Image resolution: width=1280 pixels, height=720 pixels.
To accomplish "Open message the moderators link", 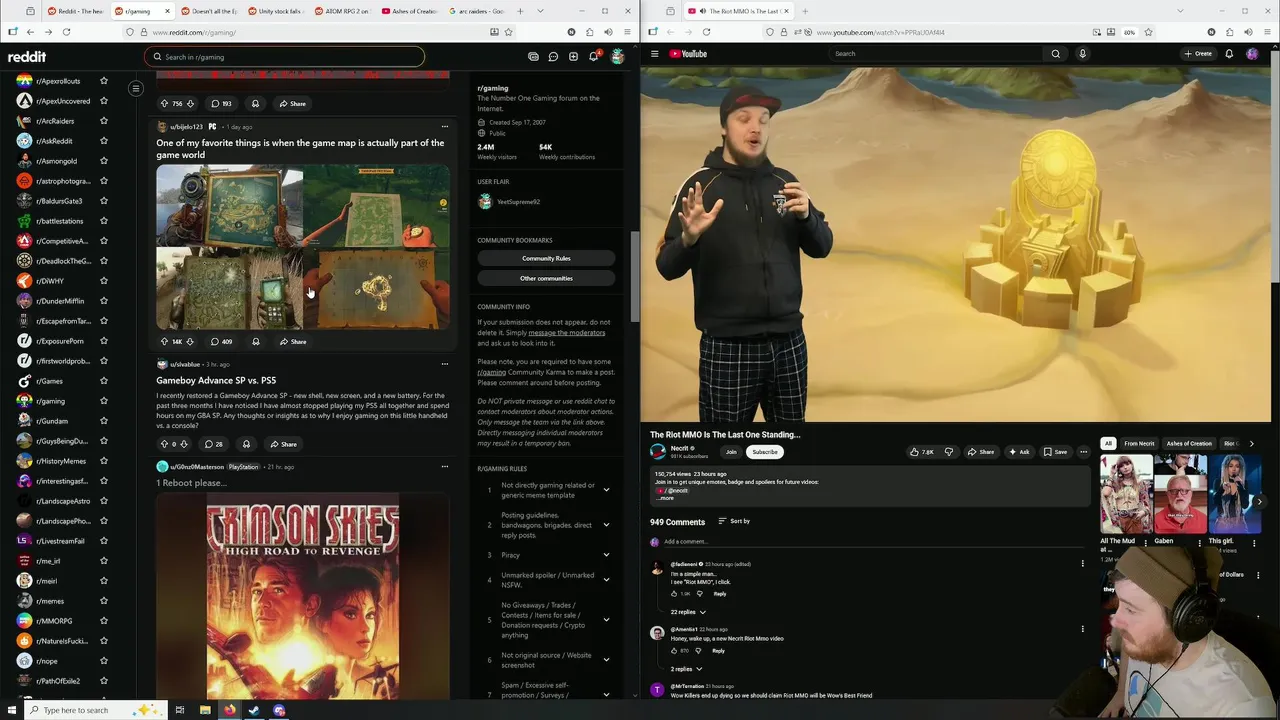I will (566, 332).
